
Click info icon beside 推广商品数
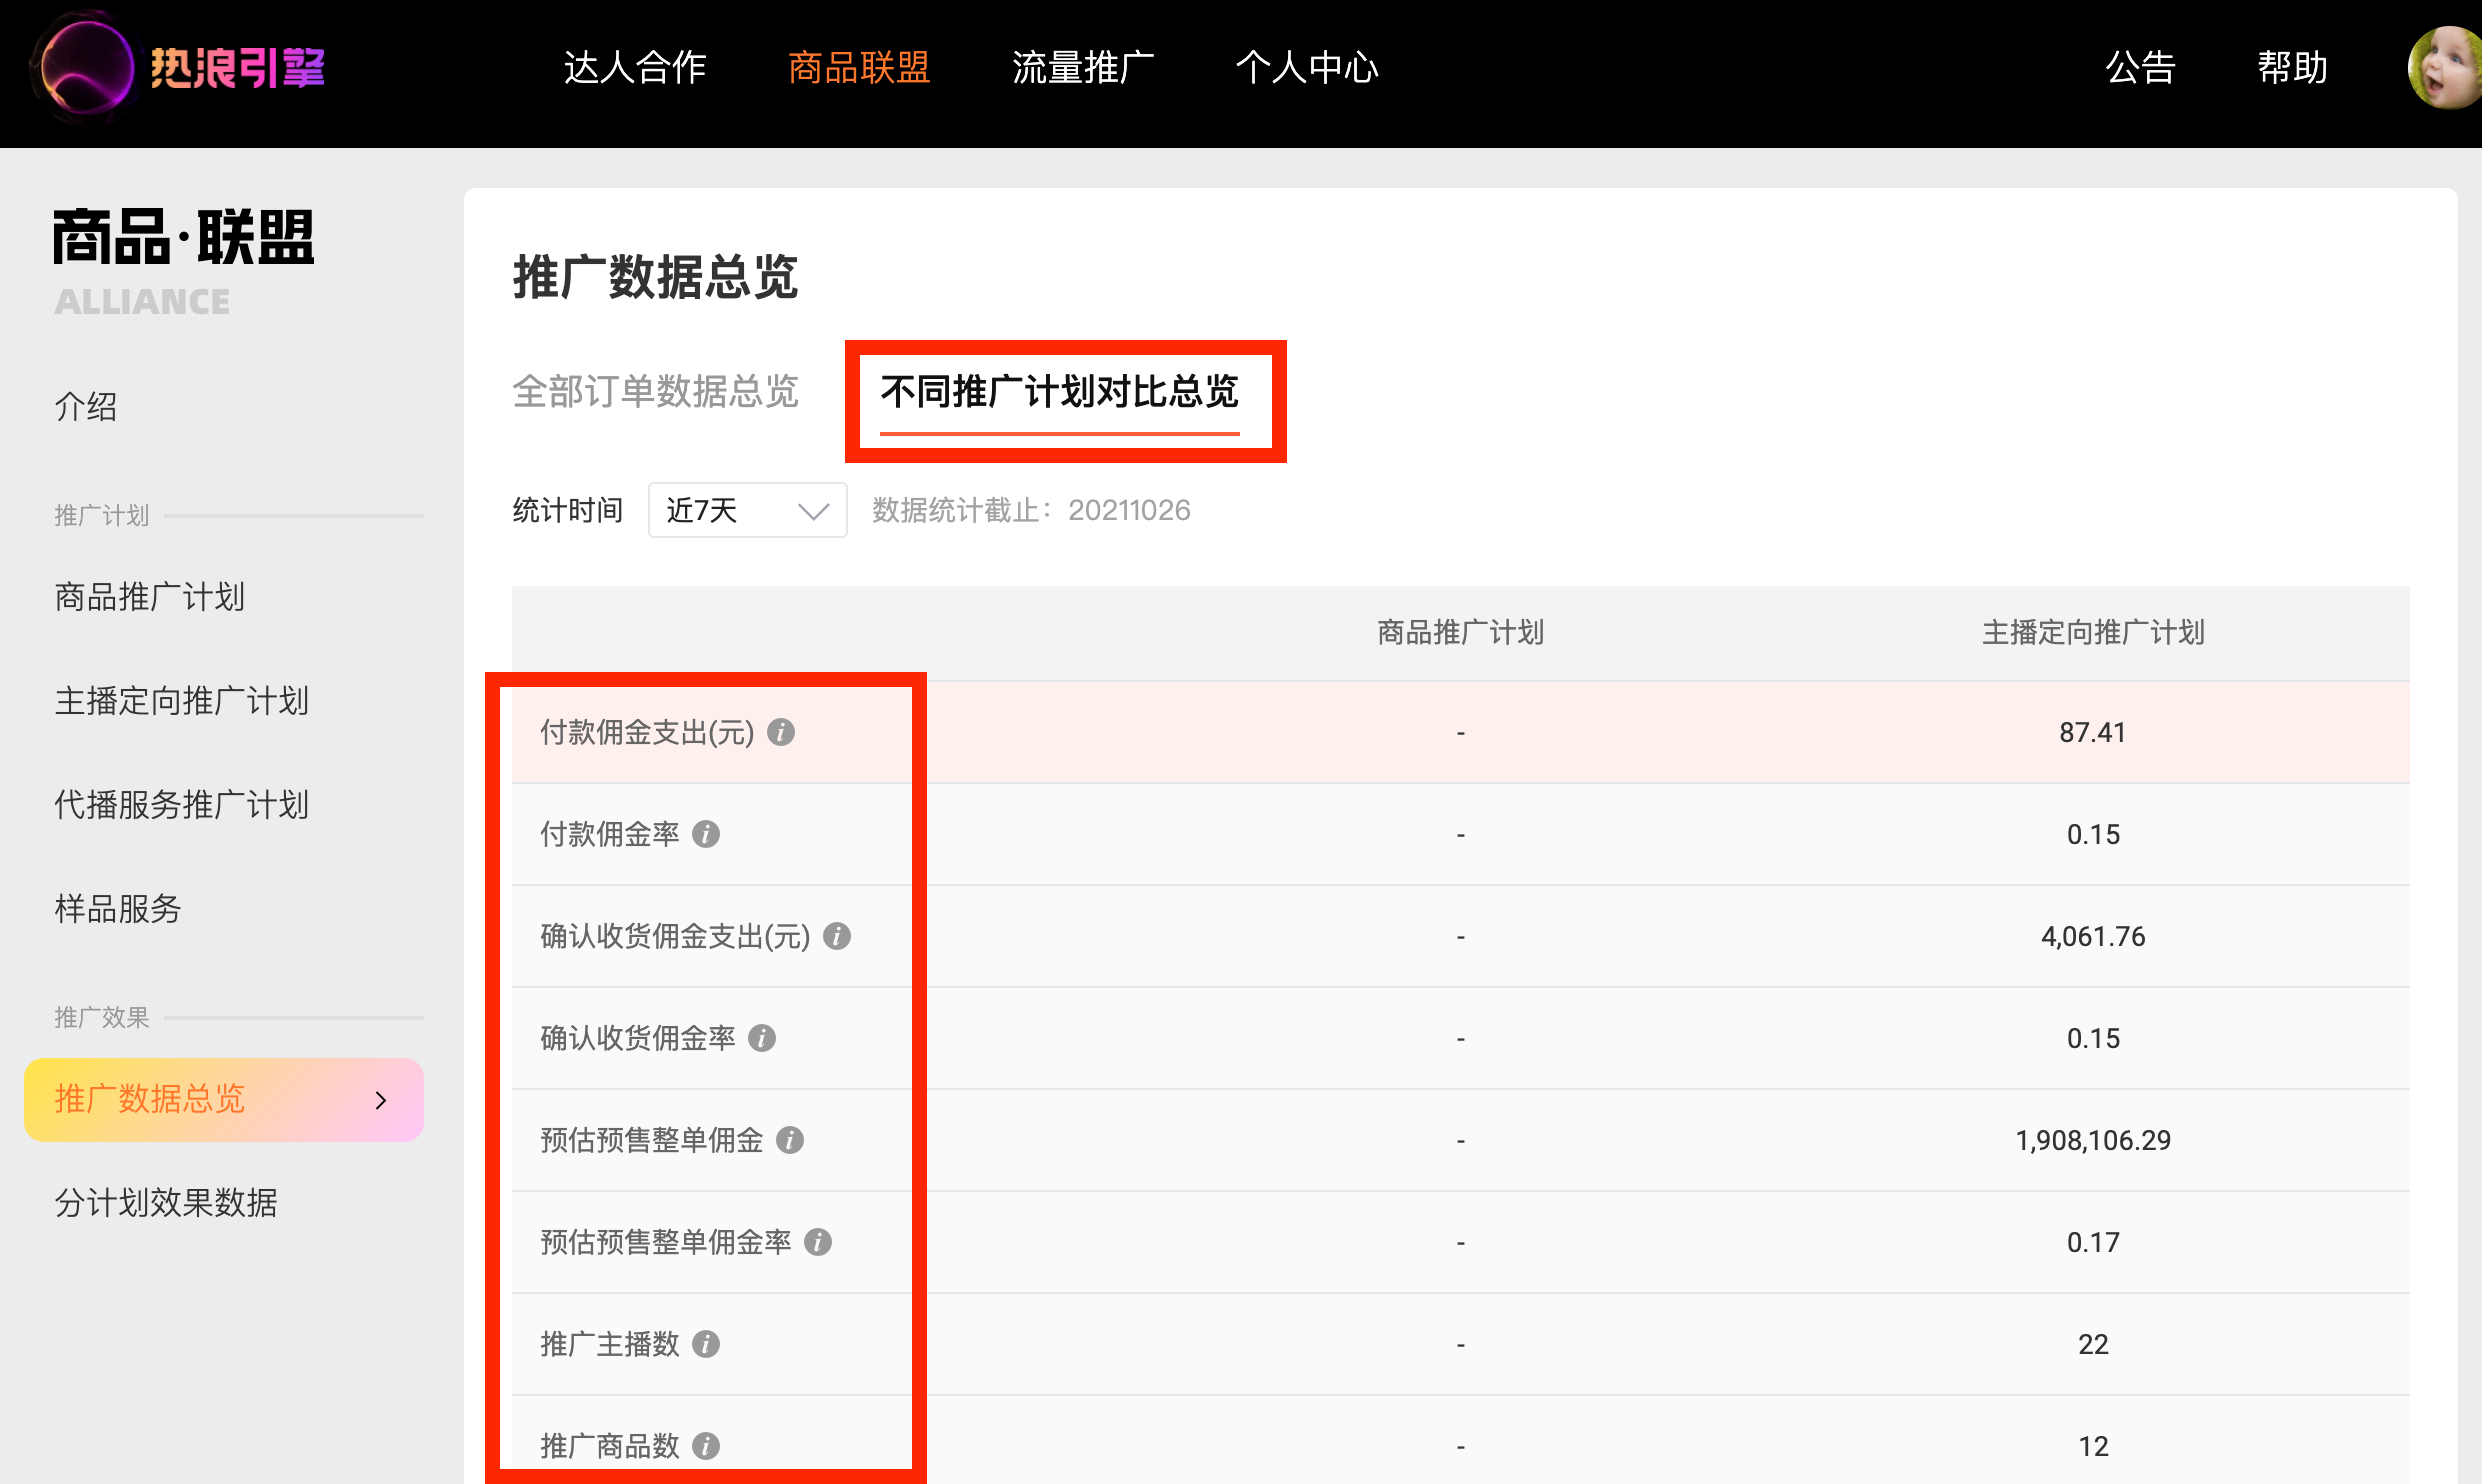pyautogui.click(x=706, y=1446)
